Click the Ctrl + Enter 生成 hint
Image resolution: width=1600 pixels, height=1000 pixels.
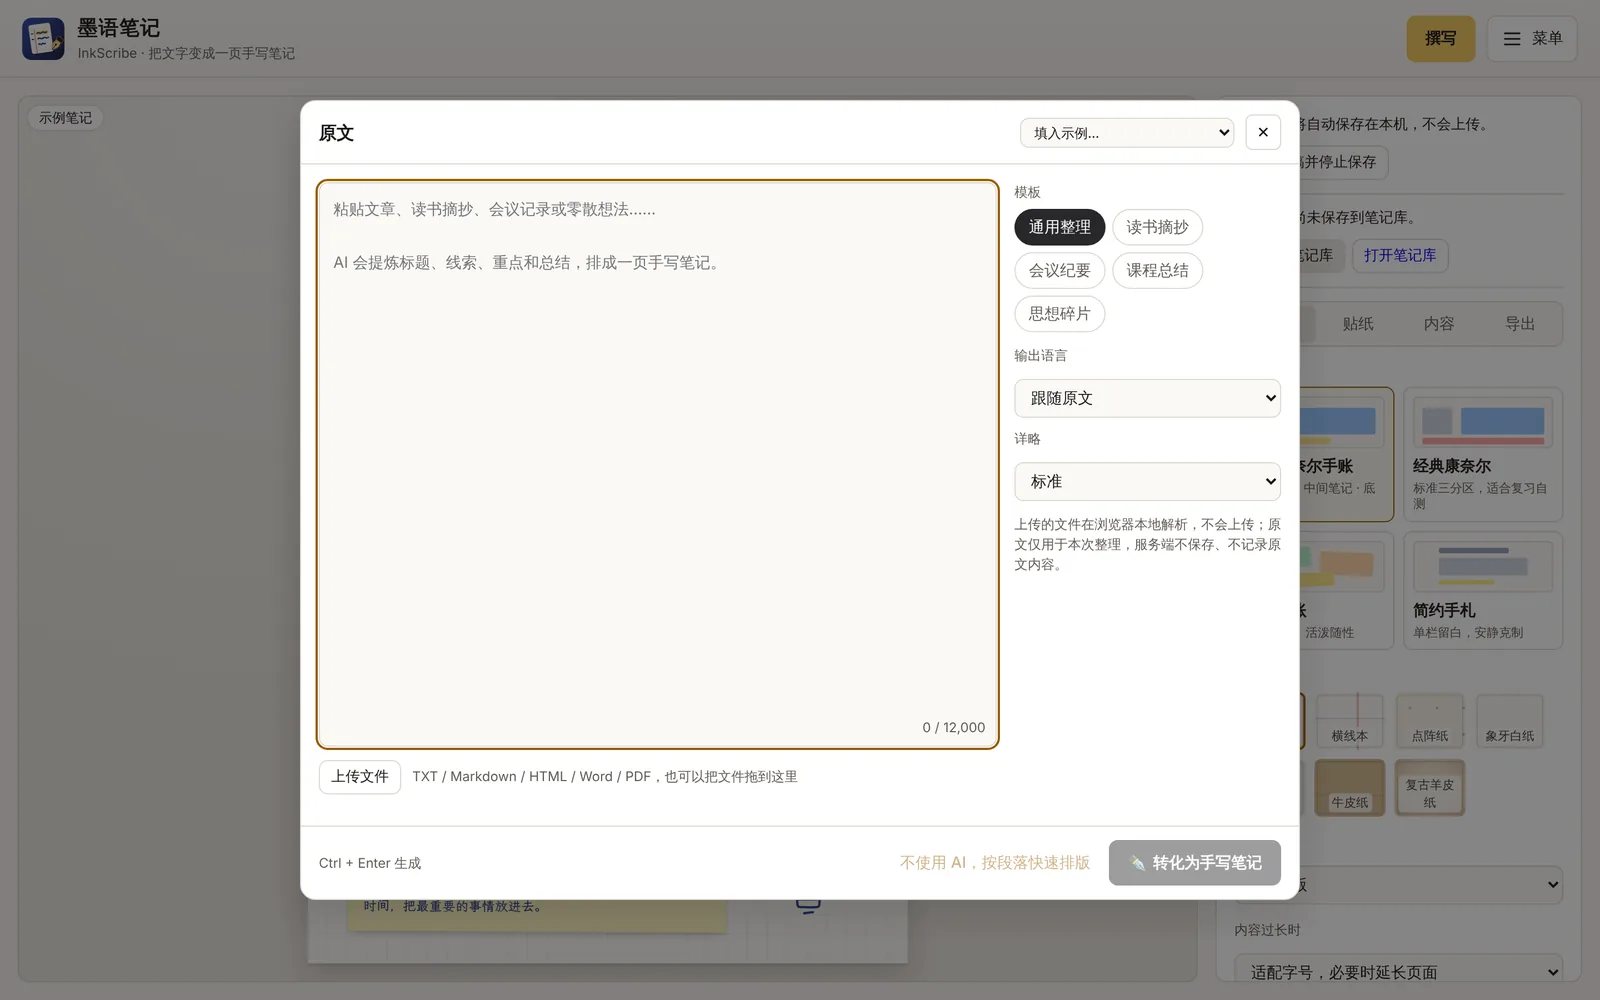pyautogui.click(x=370, y=863)
